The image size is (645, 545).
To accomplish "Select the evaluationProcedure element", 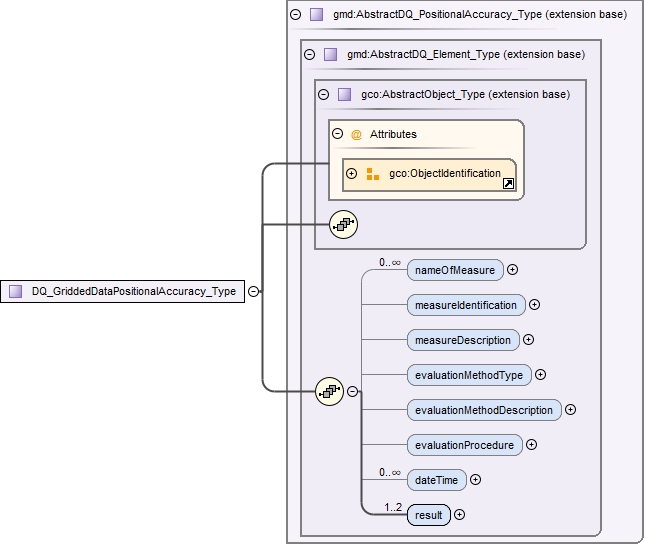I will 464,444.
